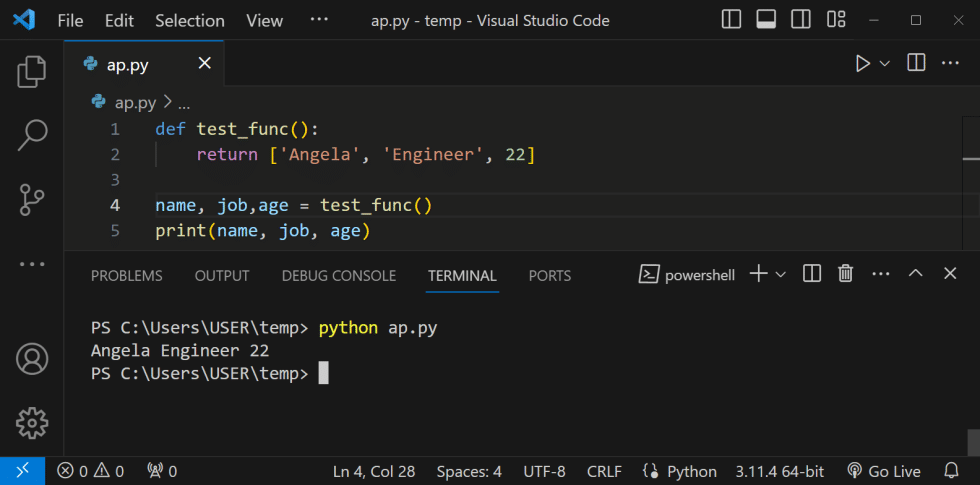980x485 pixels.
Task: Toggle Primary Side Bar layout button
Action: point(731,20)
